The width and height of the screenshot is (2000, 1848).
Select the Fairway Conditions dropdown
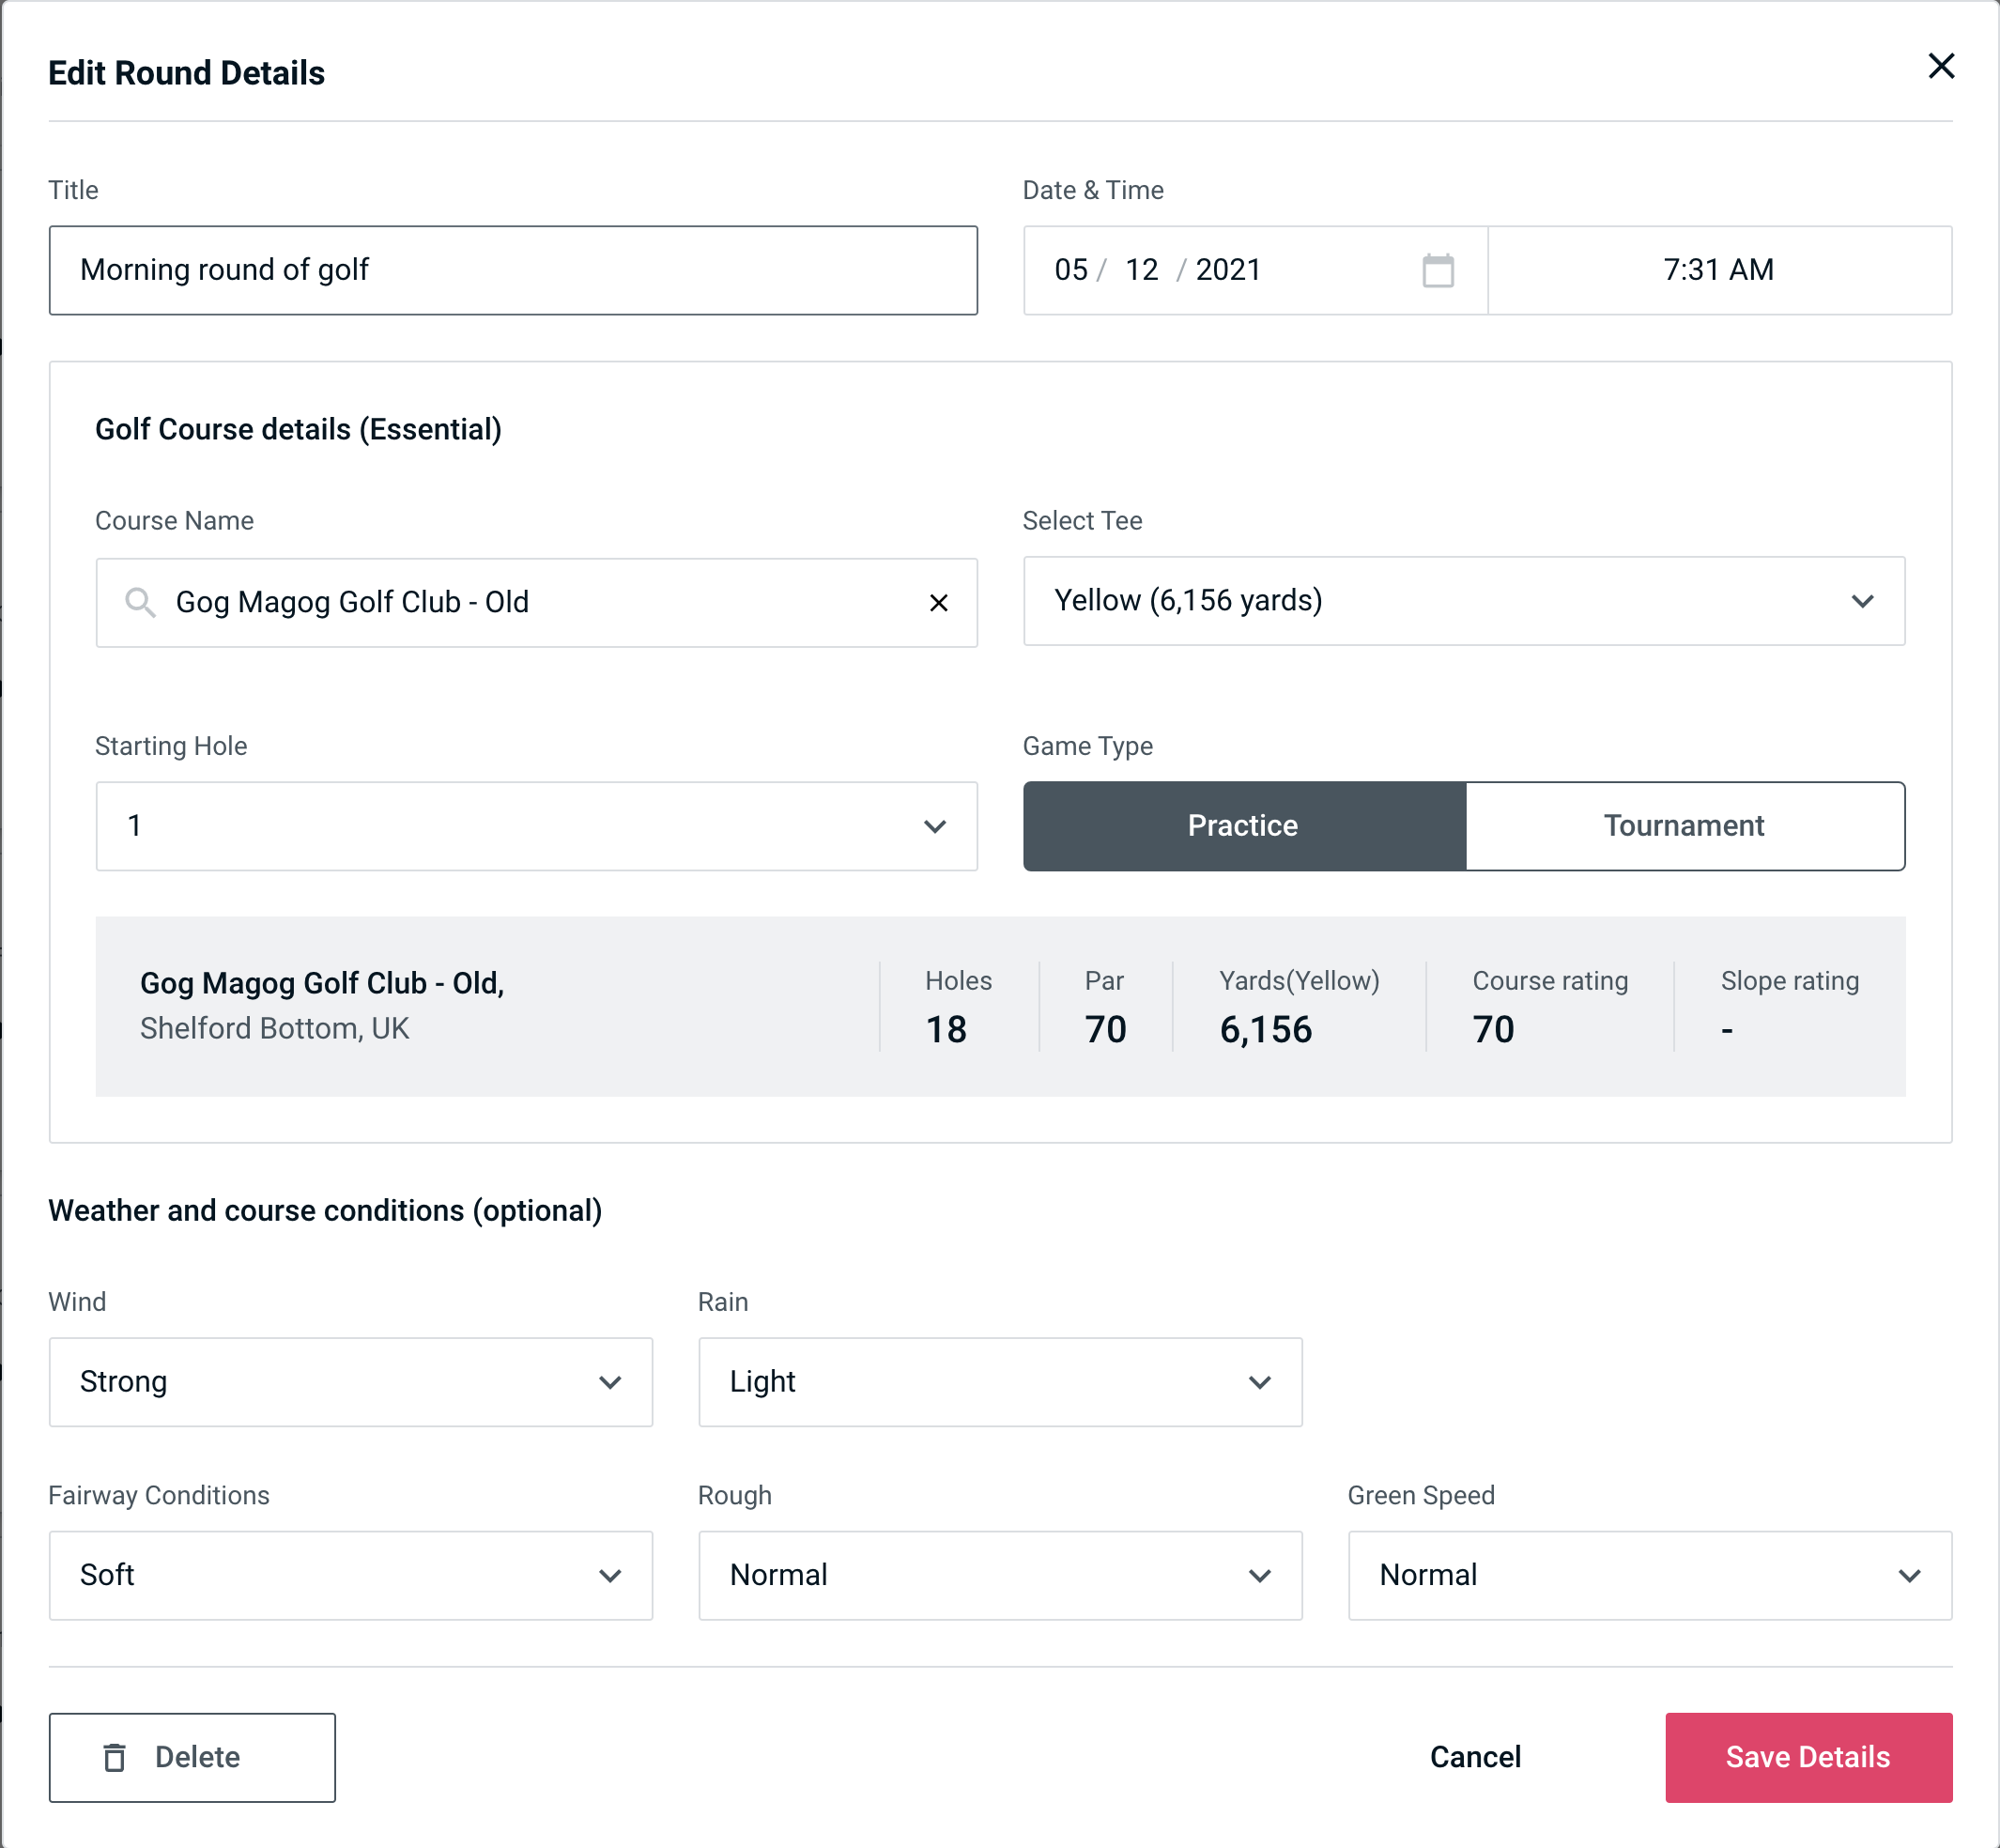(350, 1575)
